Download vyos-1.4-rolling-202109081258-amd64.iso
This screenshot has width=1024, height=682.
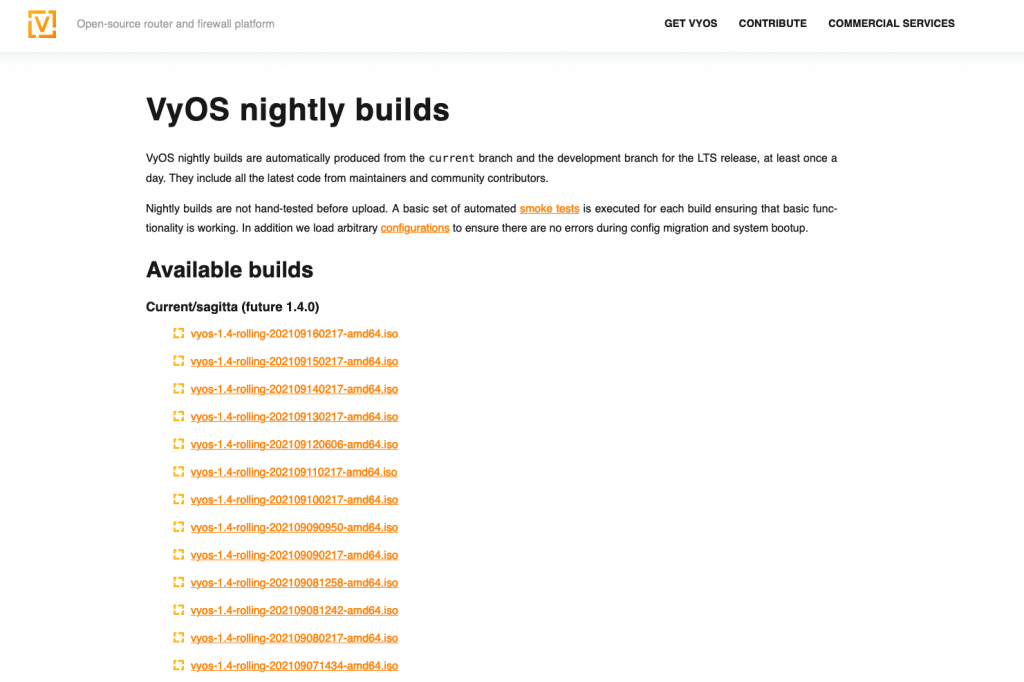point(294,583)
